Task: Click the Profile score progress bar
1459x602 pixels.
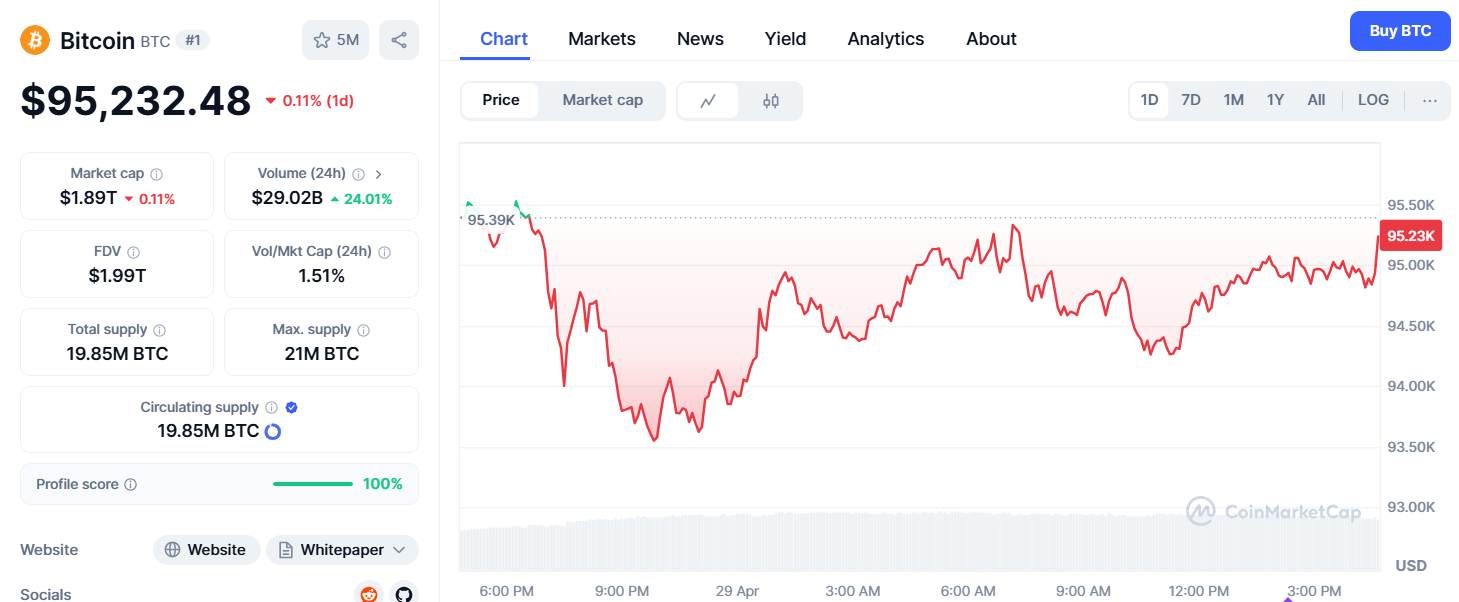Action: tap(312, 484)
